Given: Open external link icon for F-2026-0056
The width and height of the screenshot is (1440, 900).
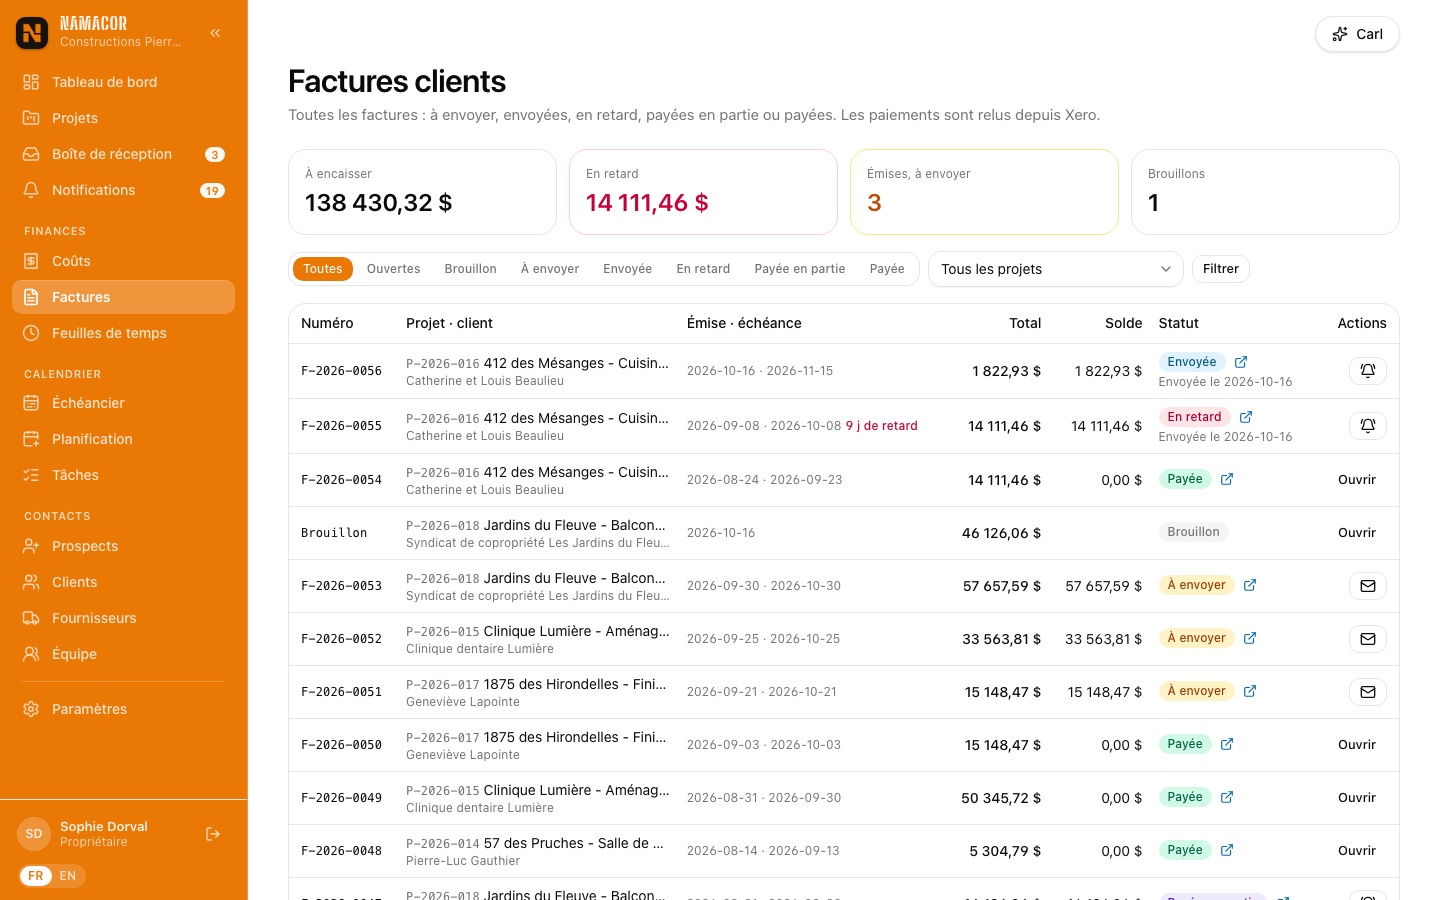Looking at the screenshot, I should click(1241, 362).
